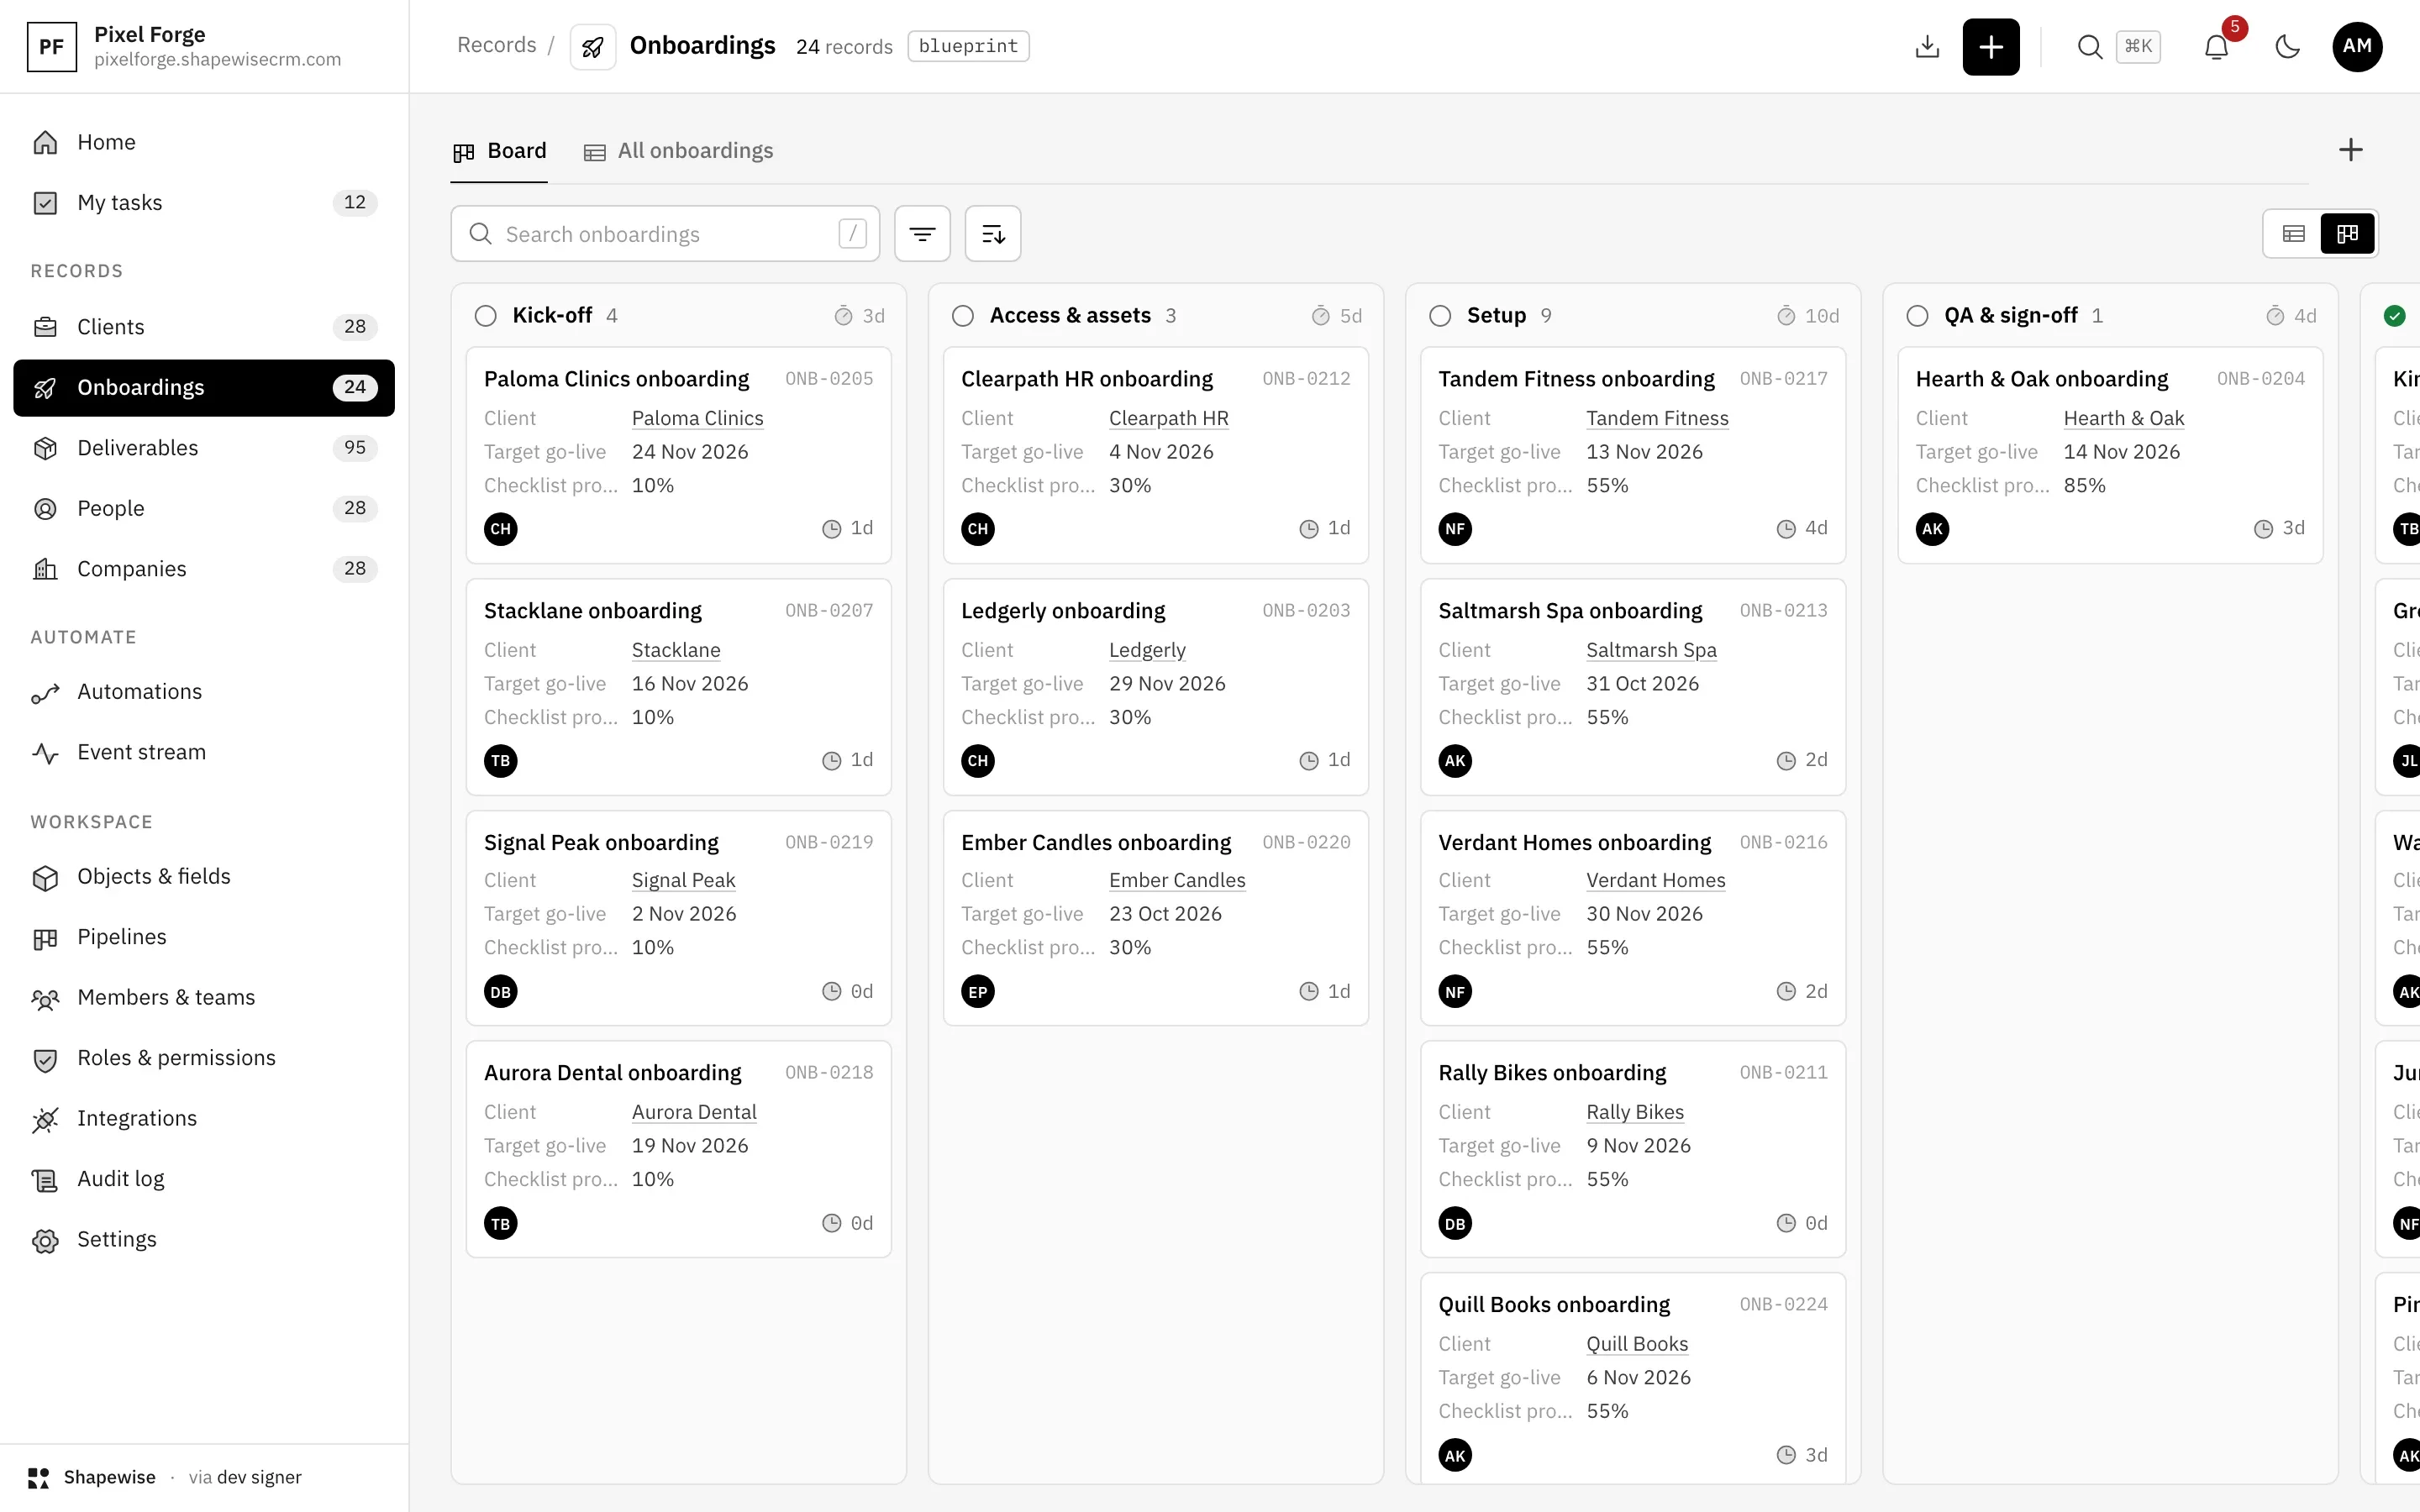2420x1512 pixels.
Task: Click CH avatar on Paloma Clinics card
Action: pyautogui.click(x=501, y=528)
